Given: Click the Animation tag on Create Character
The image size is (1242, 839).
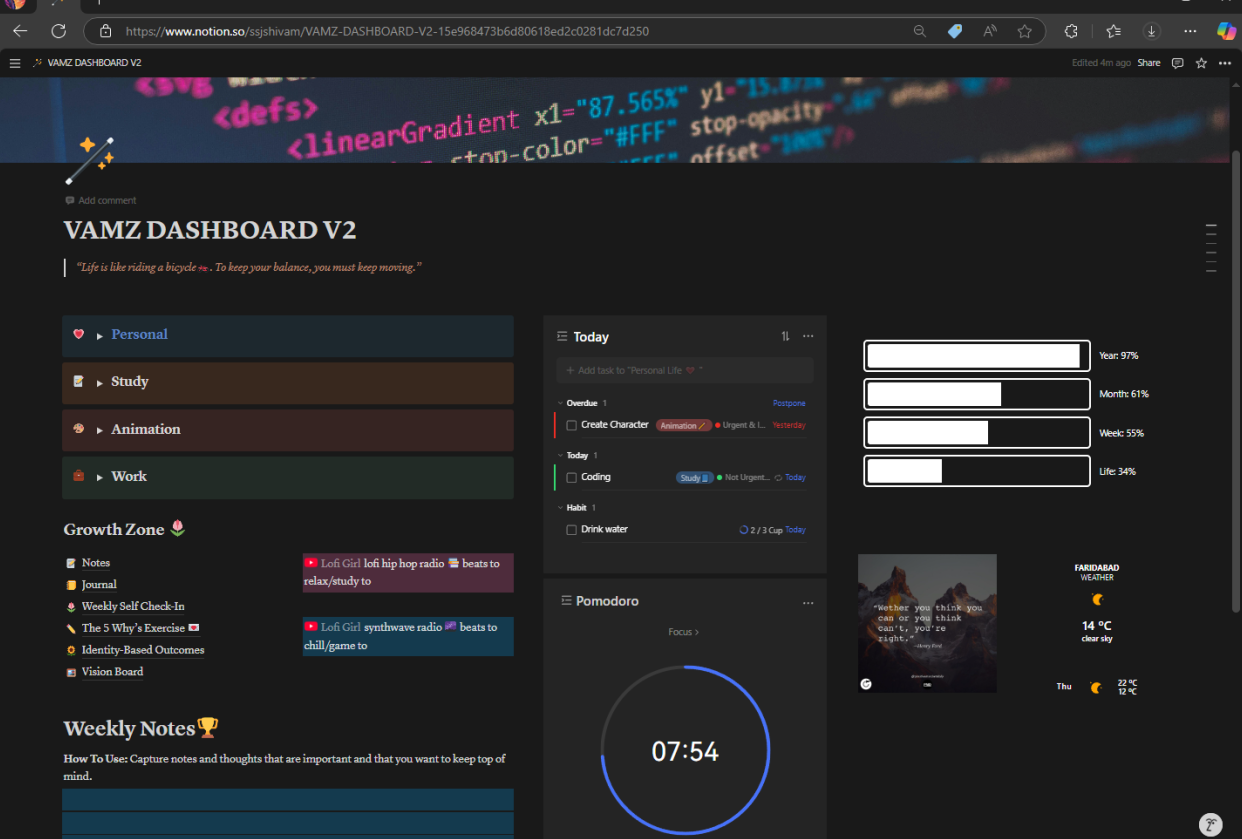Looking at the screenshot, I should pos(683,425).
